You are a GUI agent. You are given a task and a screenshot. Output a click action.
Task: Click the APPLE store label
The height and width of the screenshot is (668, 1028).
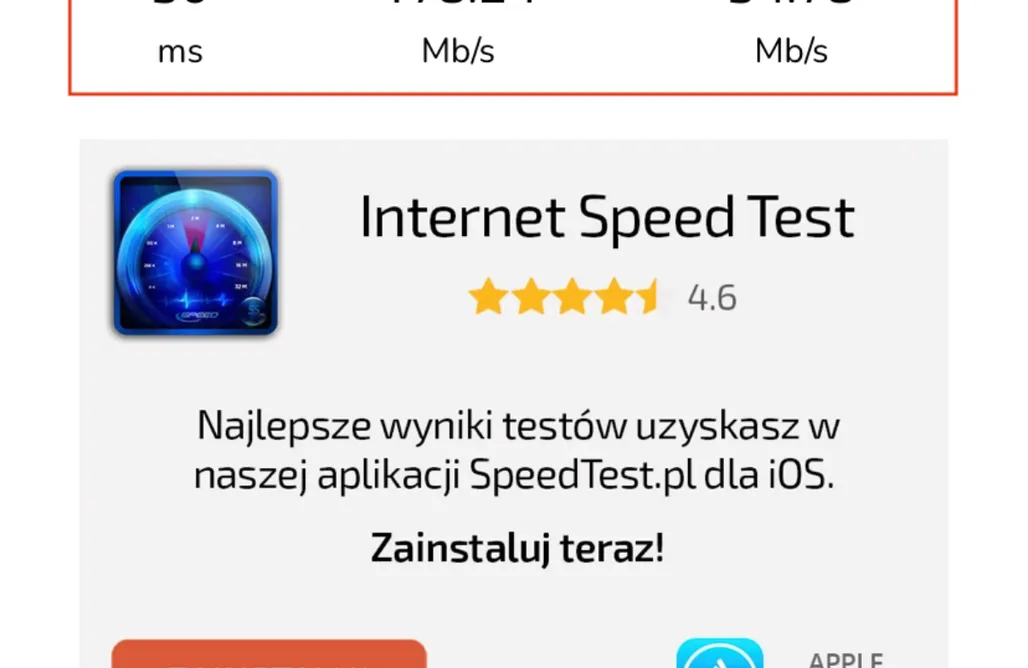[x=846, y=659]
